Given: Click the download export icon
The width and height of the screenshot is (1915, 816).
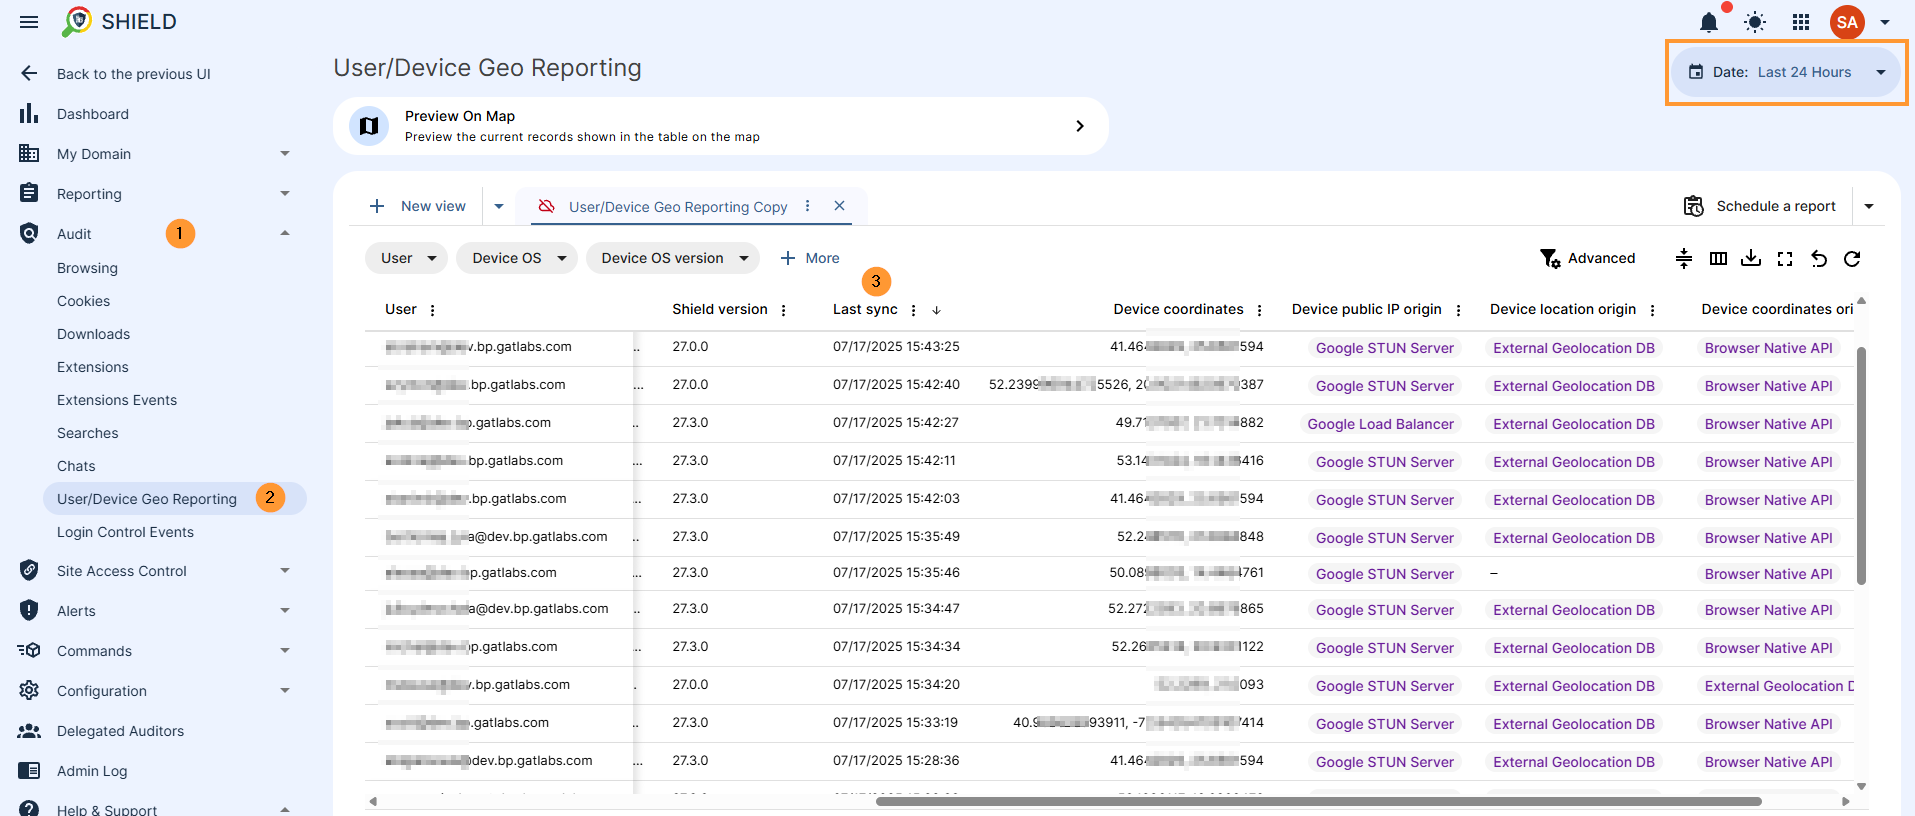Looking at the screenshot, I should point(1751,258).
